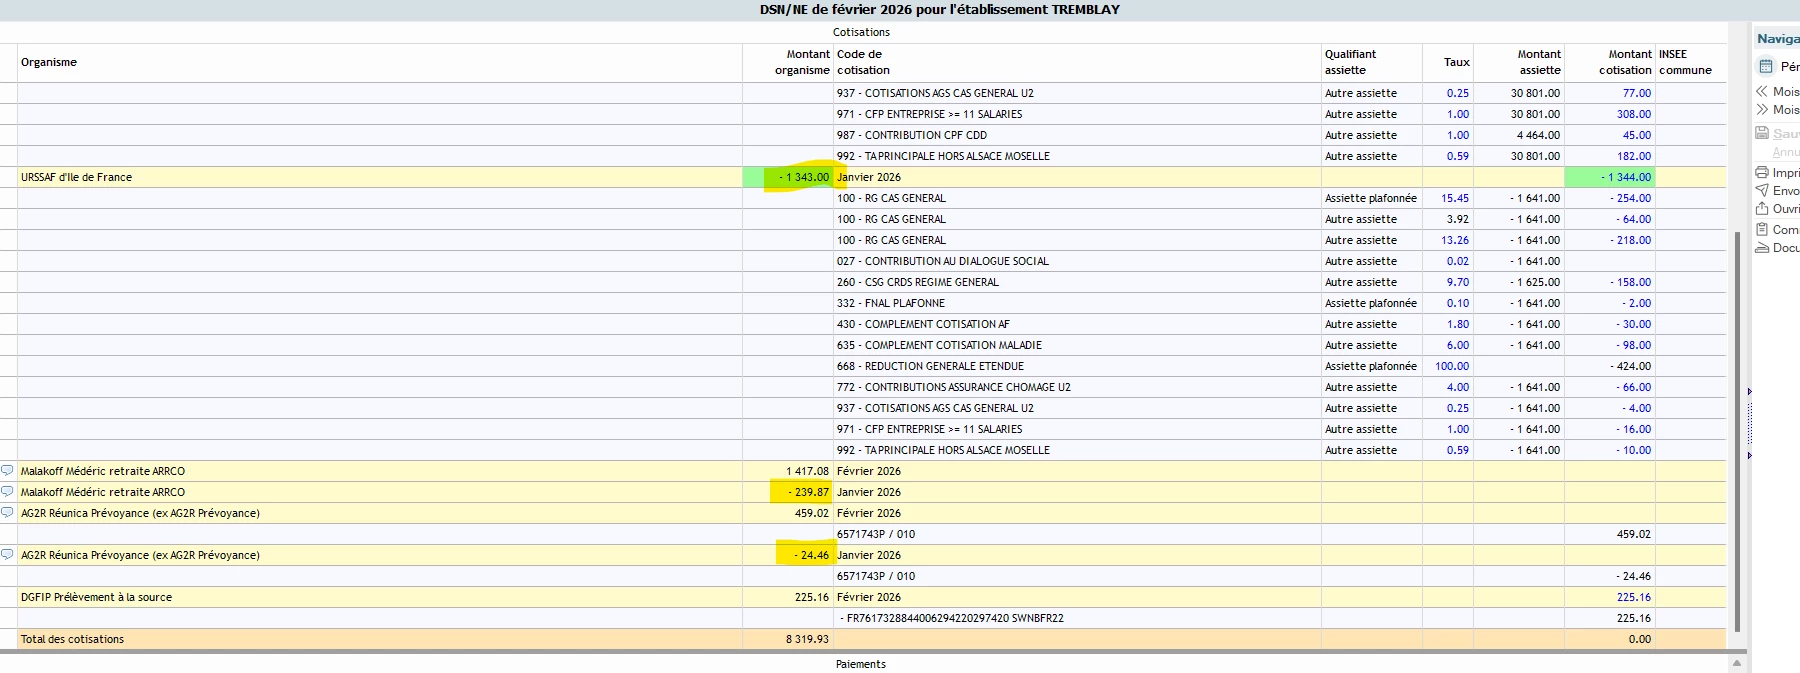Open the Période calendar icon in Navigation

coord(1765,66)
